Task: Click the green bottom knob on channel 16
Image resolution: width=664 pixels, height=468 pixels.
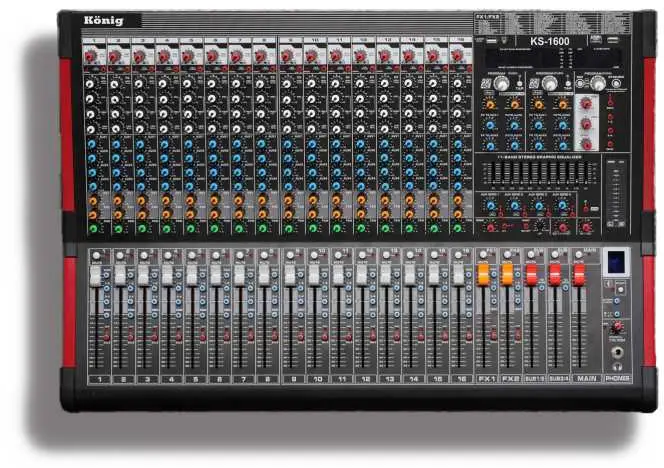Action: [x=456, y=229]
